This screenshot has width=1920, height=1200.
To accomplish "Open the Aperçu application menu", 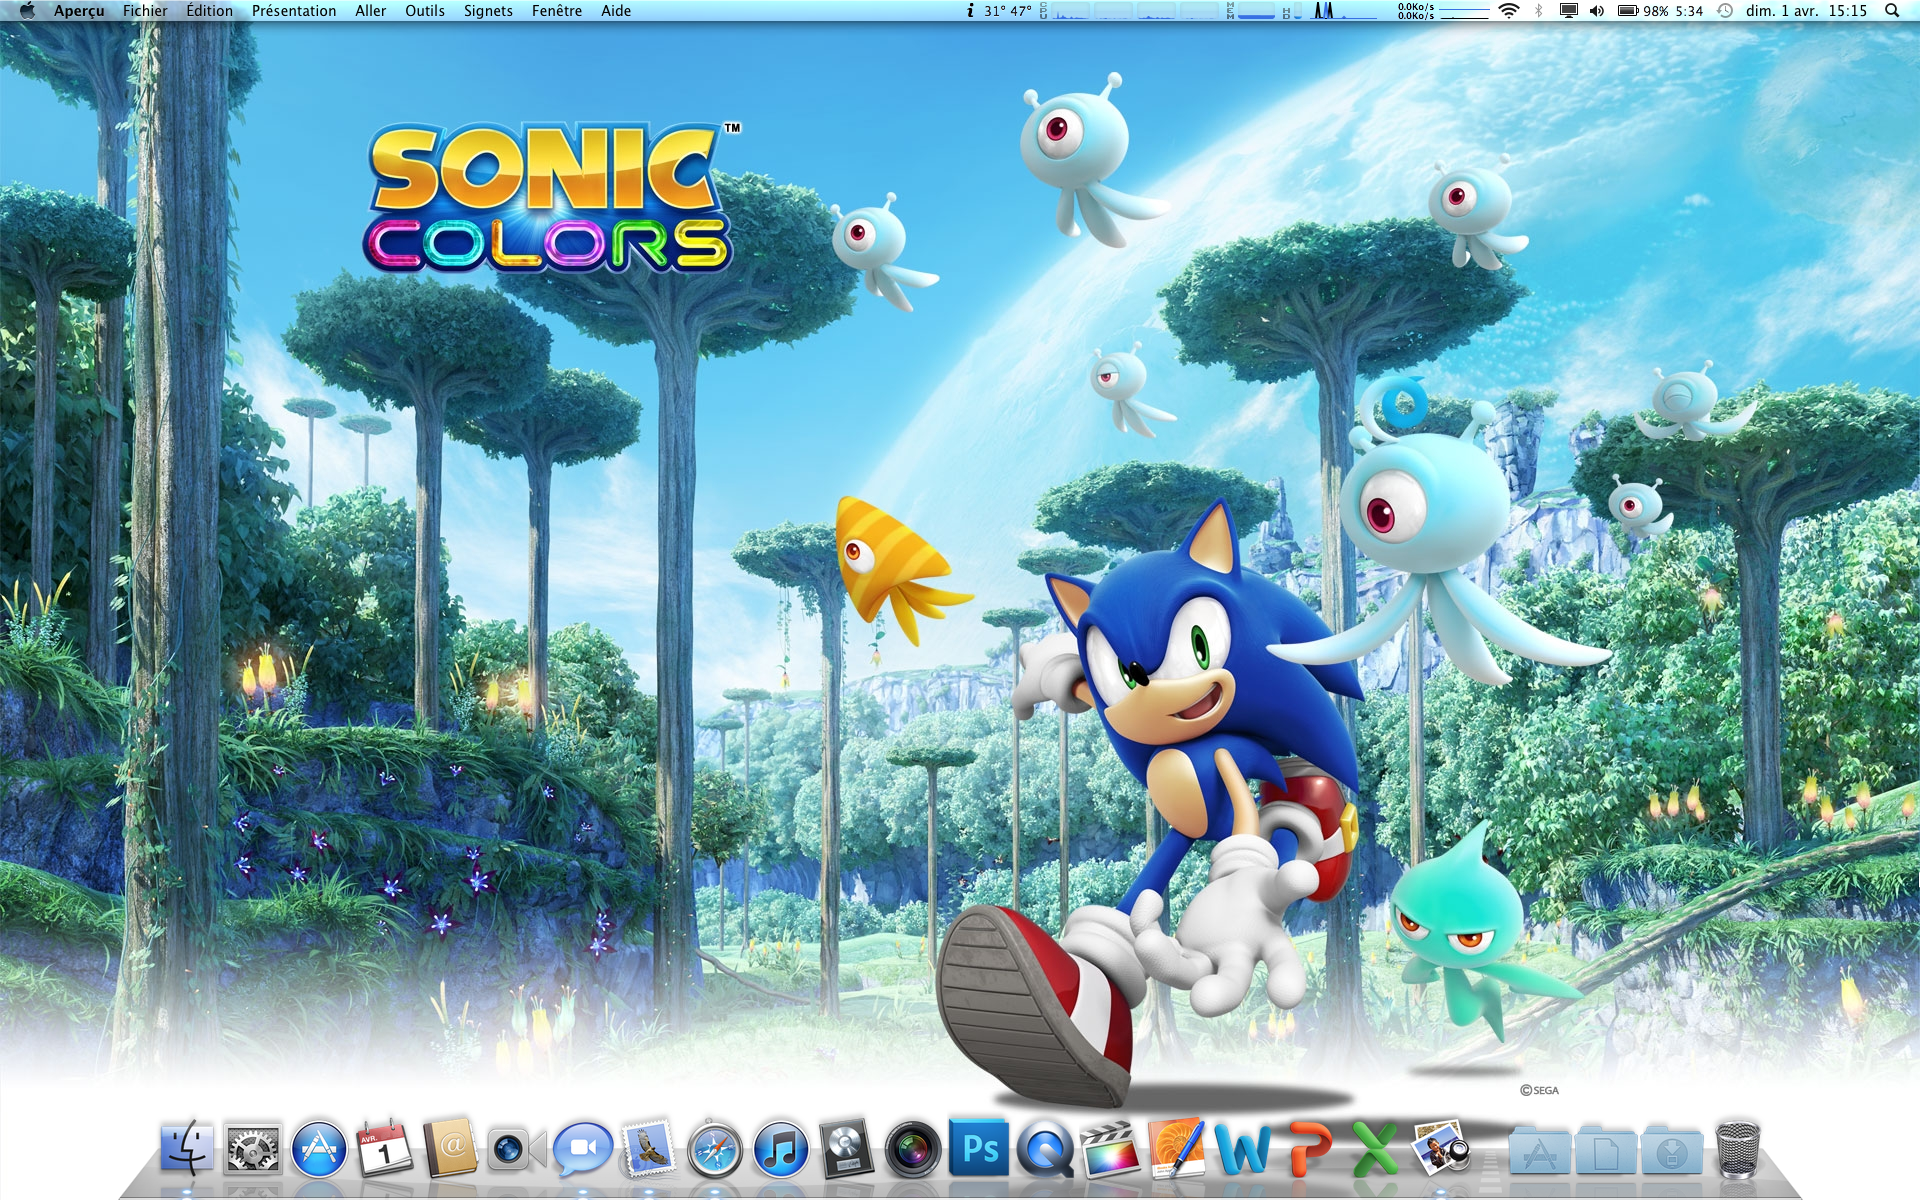I will pyautogui.click(x=79, y=11).
